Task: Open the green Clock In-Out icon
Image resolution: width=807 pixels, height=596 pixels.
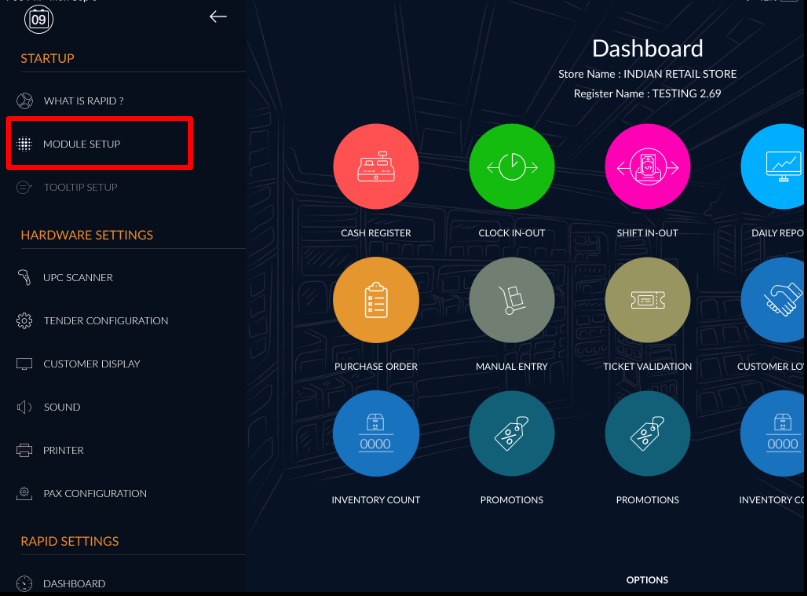Action: (511, 166)
